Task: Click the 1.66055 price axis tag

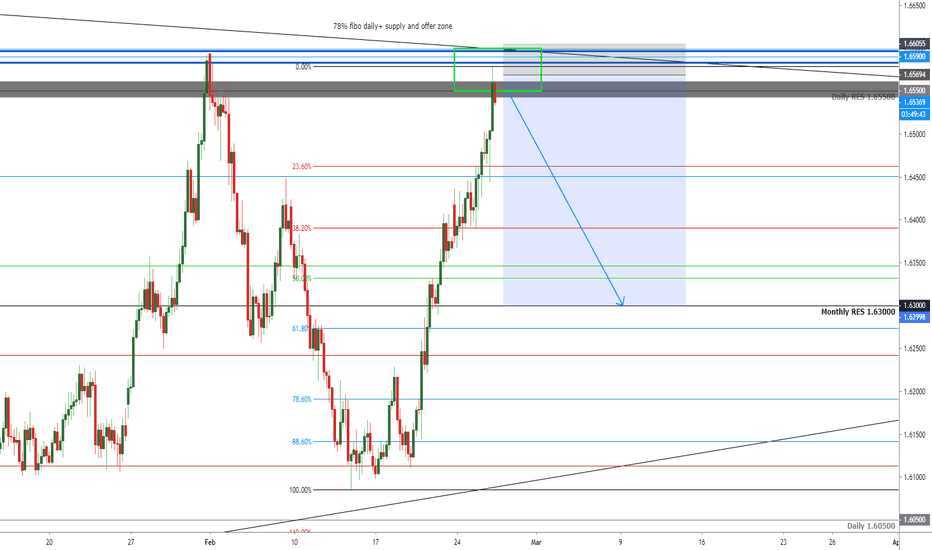Action: [914, 43]
